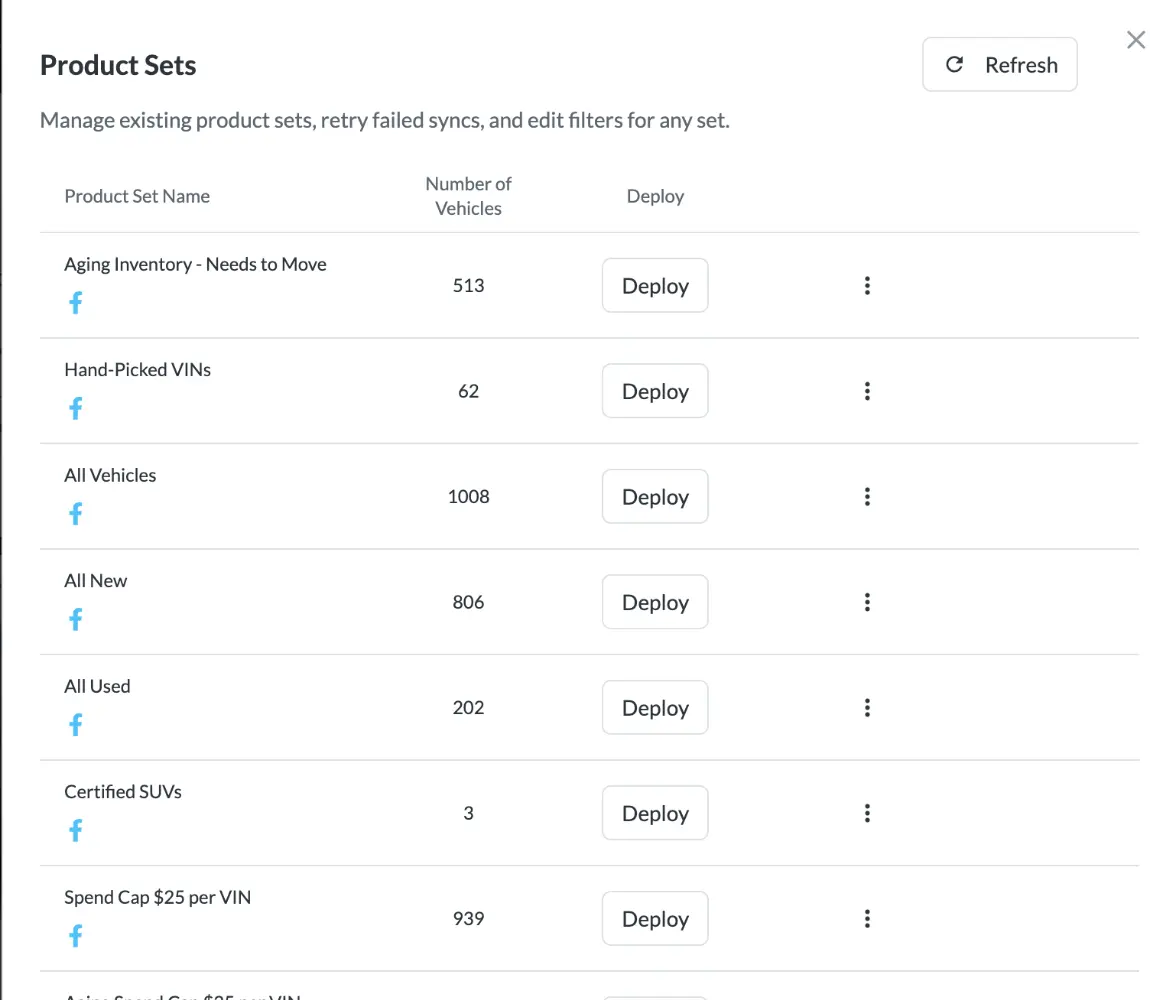The height and width of the screenshot is (1000, 1150).
Task: Click Facebook icon under Hand-Picked VINs
Action: (76, 408)
